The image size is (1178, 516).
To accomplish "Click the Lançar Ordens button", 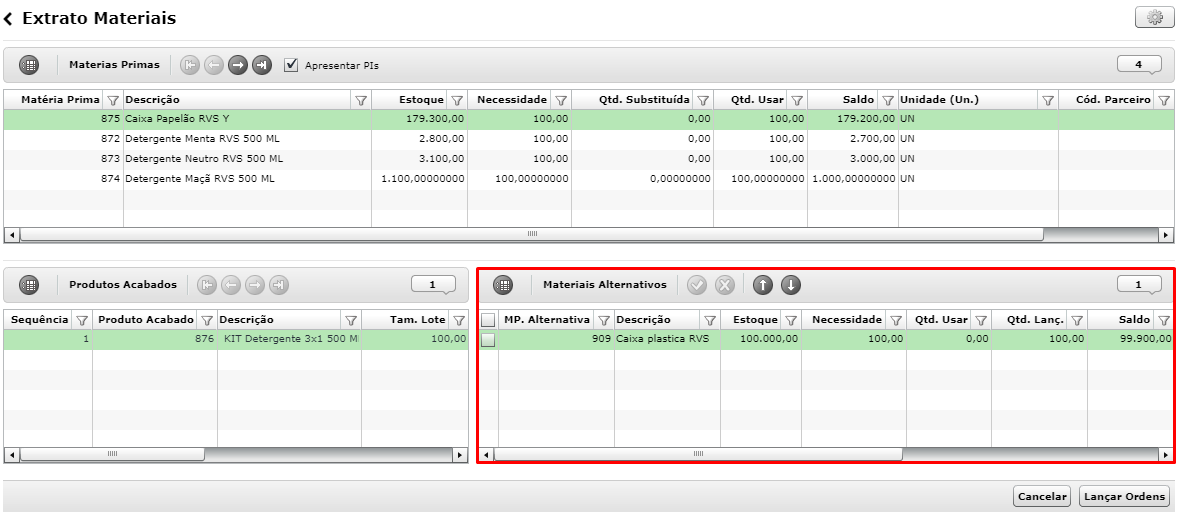I will coord(1125,496).
